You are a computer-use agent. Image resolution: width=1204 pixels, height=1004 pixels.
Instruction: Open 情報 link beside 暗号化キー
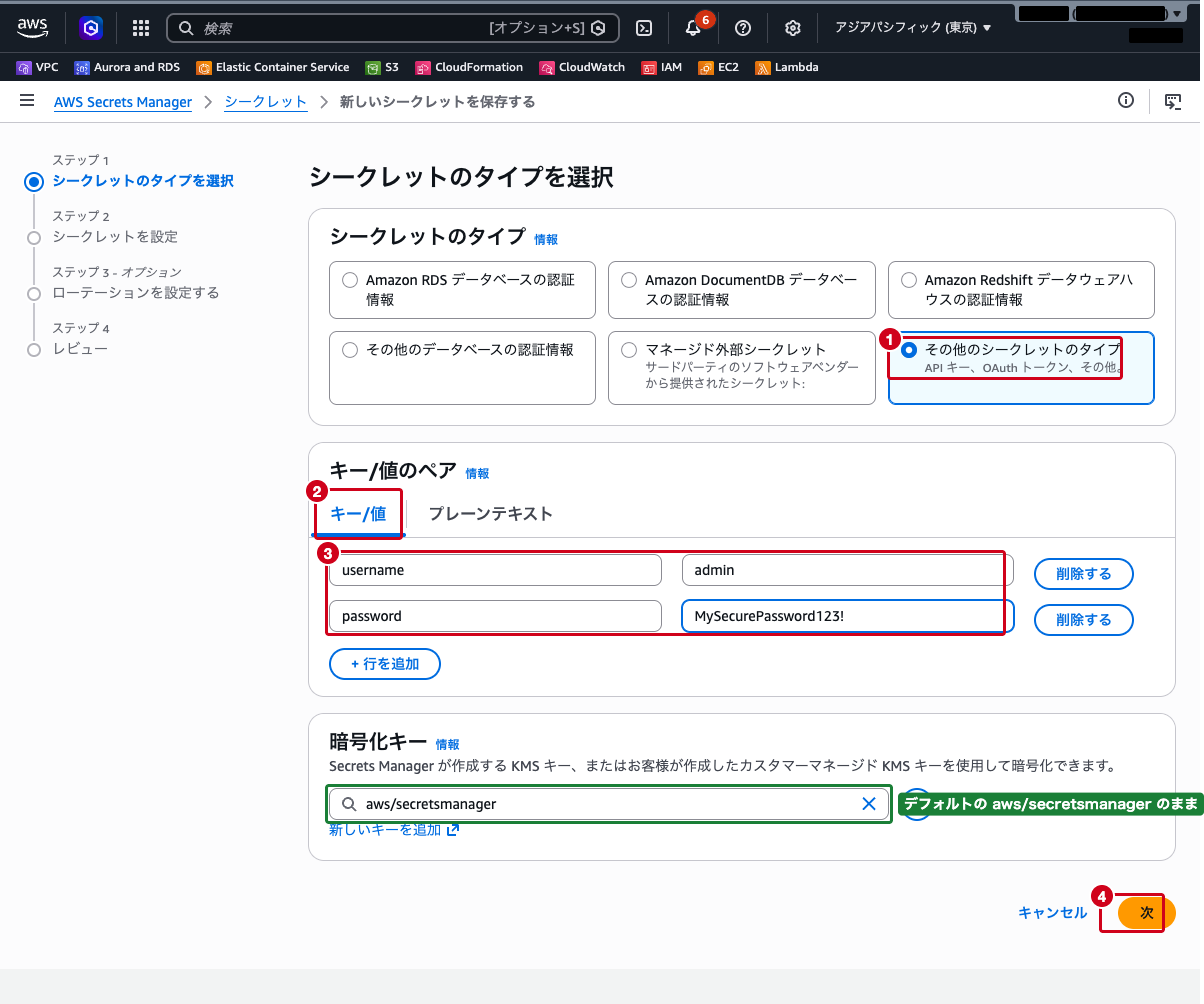447,745
